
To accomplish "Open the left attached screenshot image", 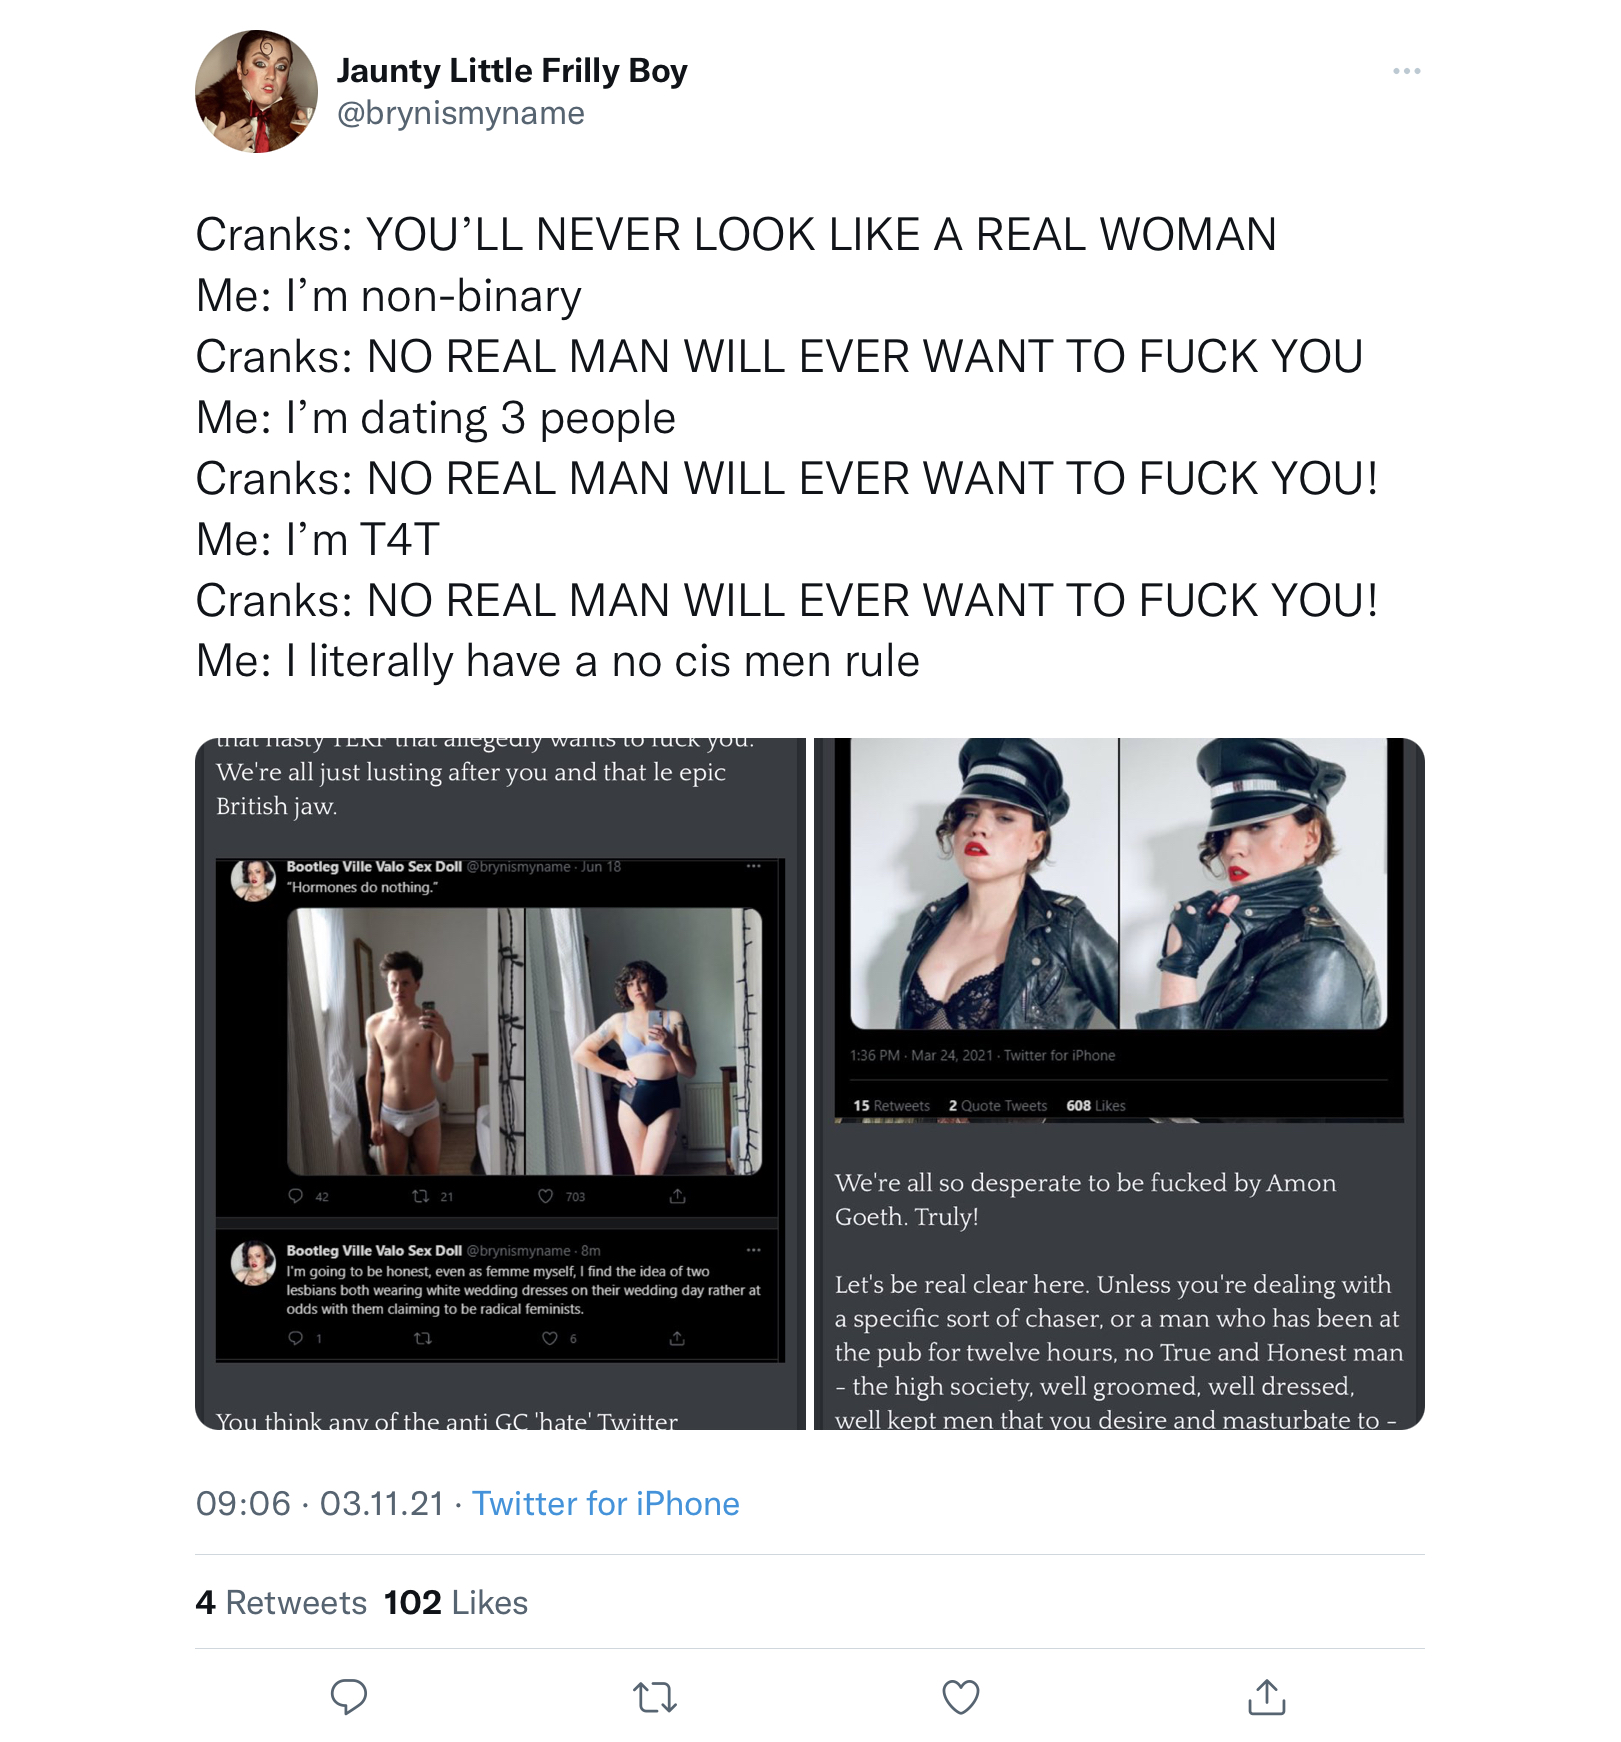I will [x=500, y=1084].
